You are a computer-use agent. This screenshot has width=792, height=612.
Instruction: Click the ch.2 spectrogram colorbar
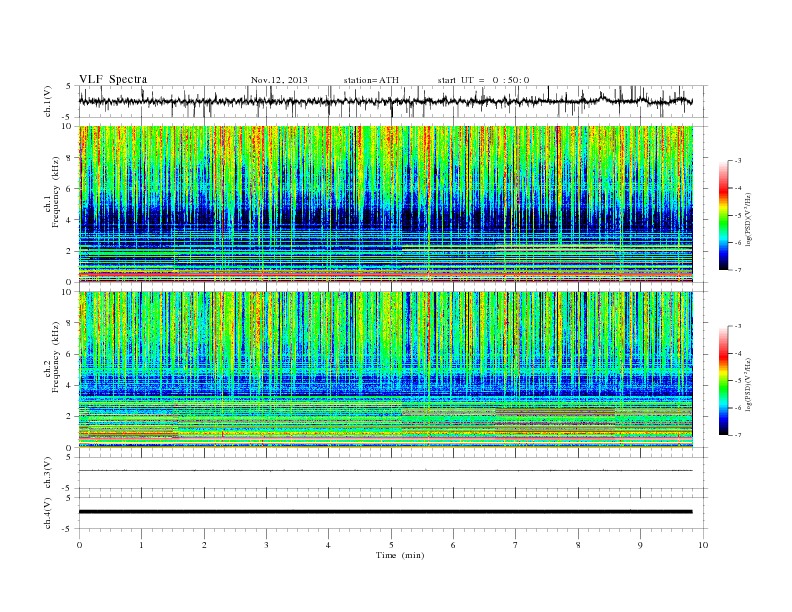723,381
